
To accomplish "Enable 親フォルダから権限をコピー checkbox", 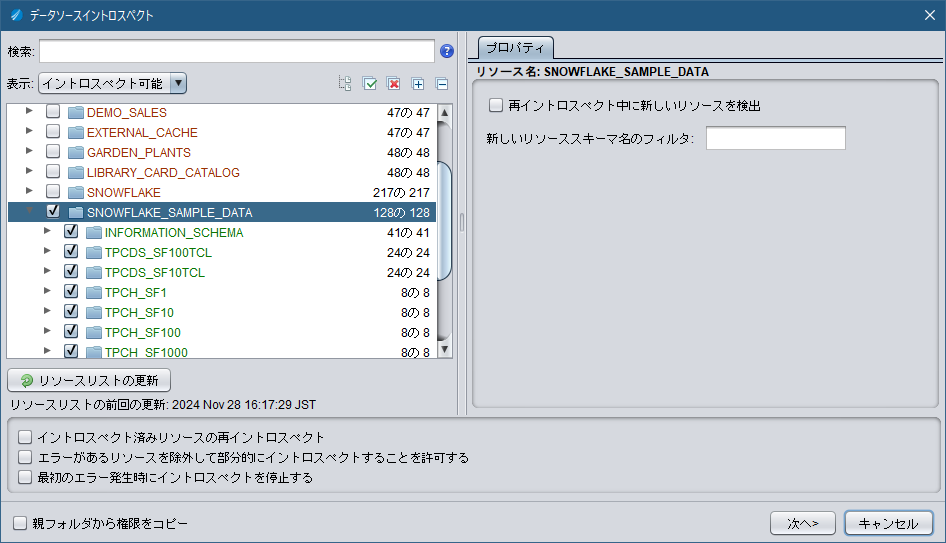I will [20, 523].
